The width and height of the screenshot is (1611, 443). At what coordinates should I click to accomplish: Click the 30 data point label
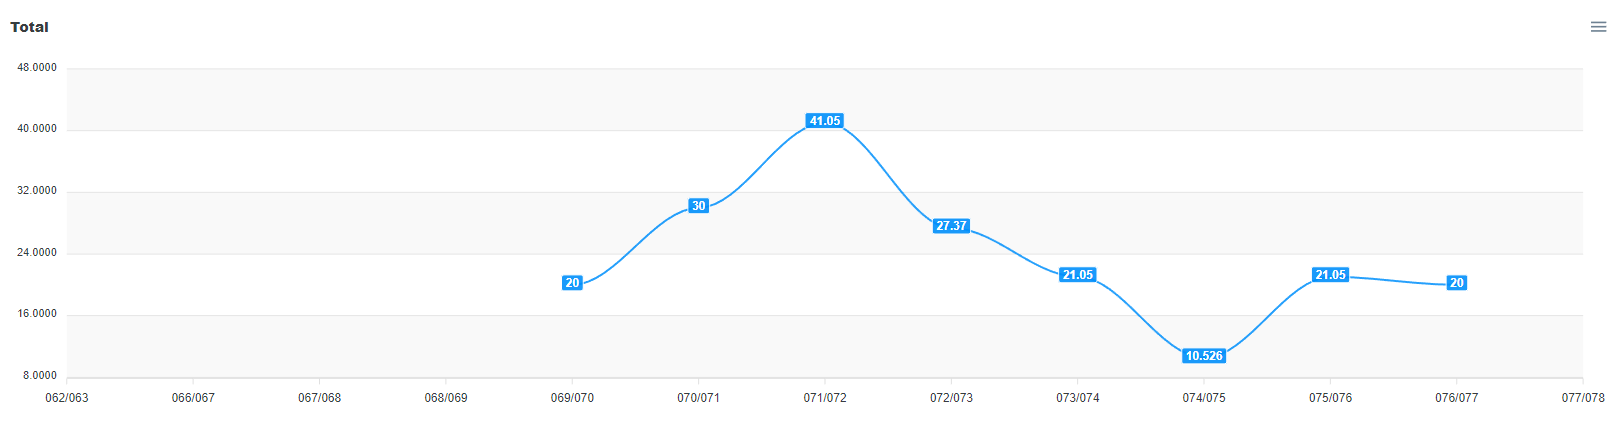tap(698, 206)
